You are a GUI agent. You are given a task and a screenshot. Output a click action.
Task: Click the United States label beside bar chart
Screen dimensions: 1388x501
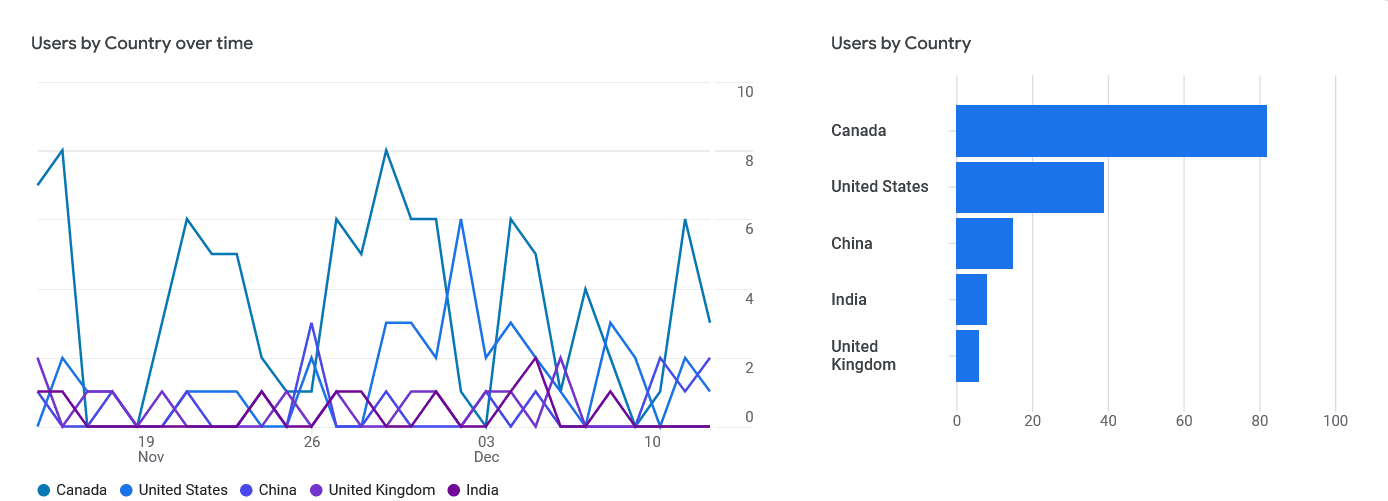880,187
